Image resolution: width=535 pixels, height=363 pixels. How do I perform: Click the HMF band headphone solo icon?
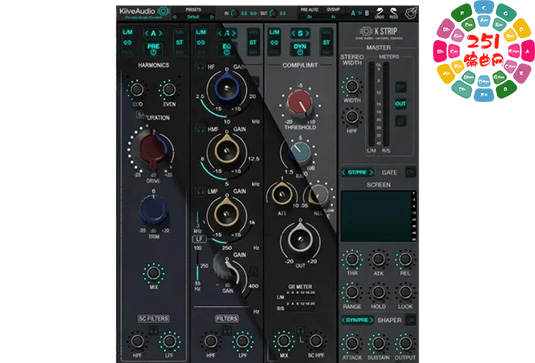[x=200, y=129]
